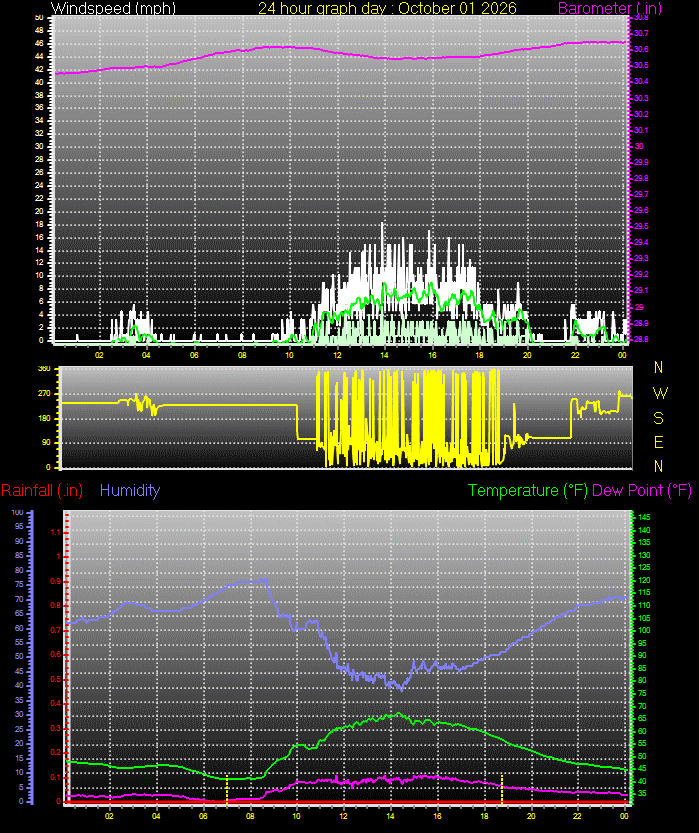Click the '75' humidity axis value

click(19, 584)
